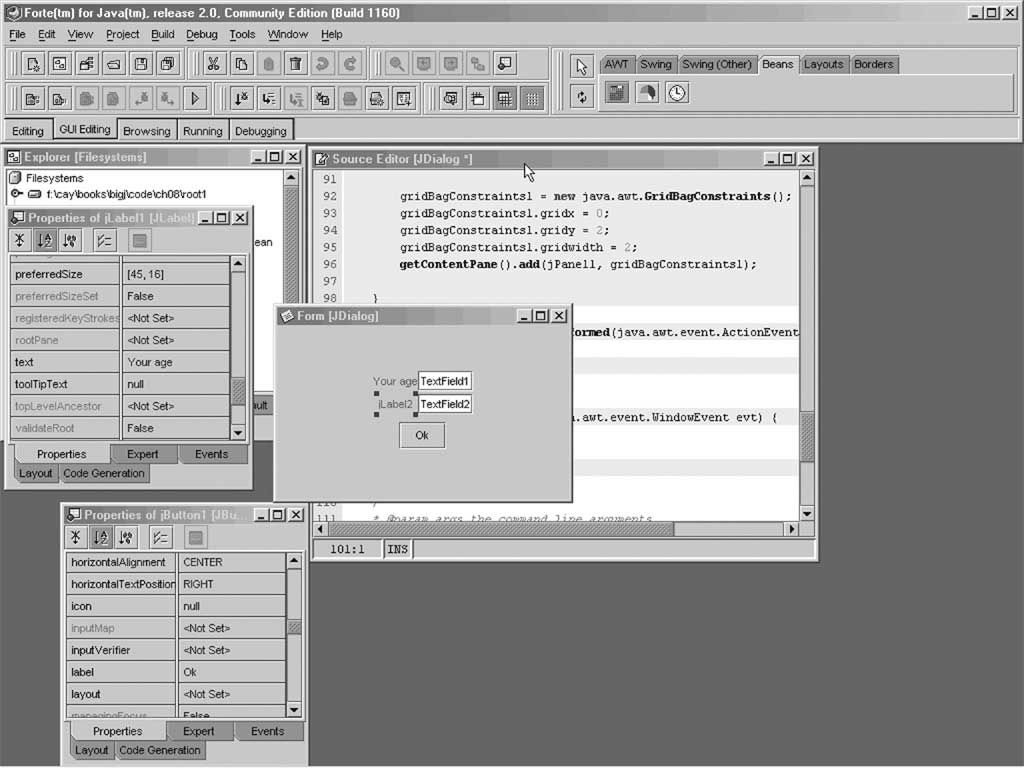Open the Debugging workspace tab
The image size is (1024, 768).
260,131
